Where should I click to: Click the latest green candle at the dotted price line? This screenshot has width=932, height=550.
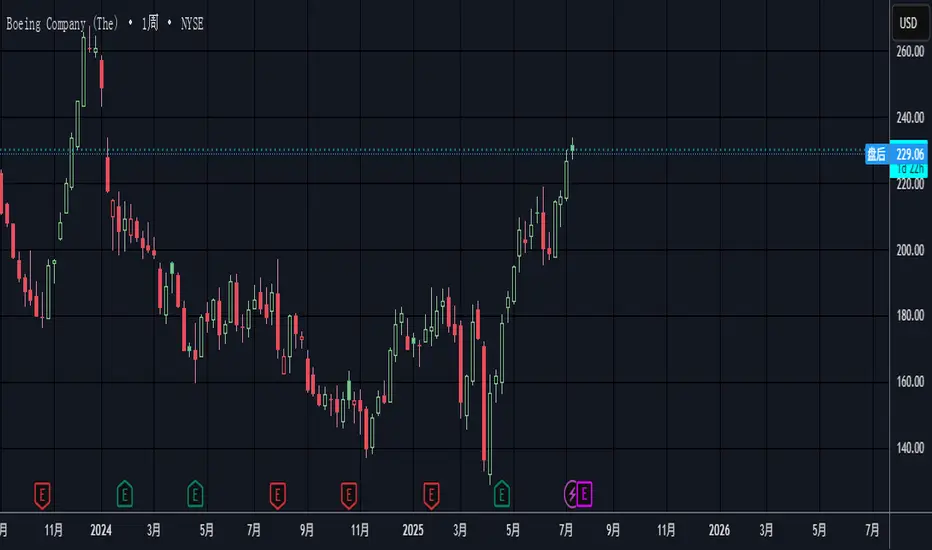pyautogui.click(x=573, y=149)
